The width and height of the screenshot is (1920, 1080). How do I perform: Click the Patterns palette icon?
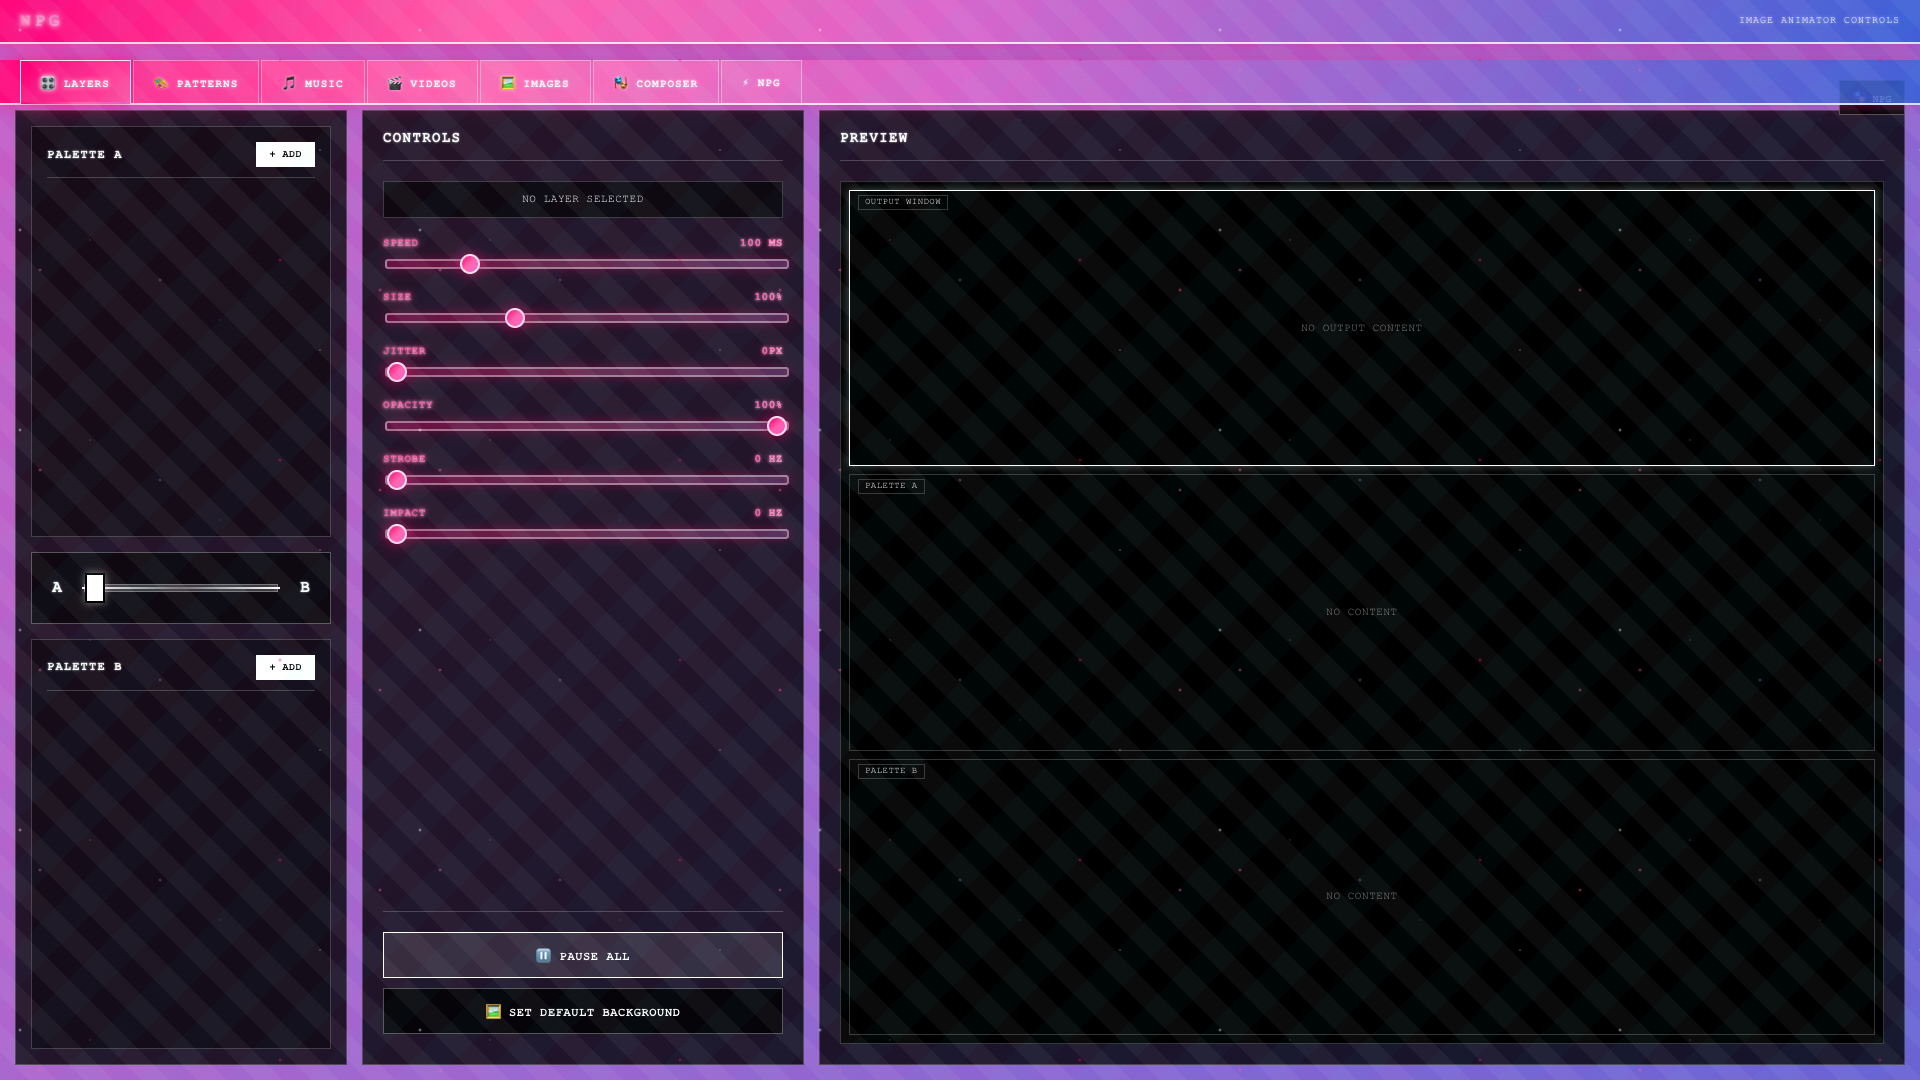pyautogui.click(x=161, y=84)
